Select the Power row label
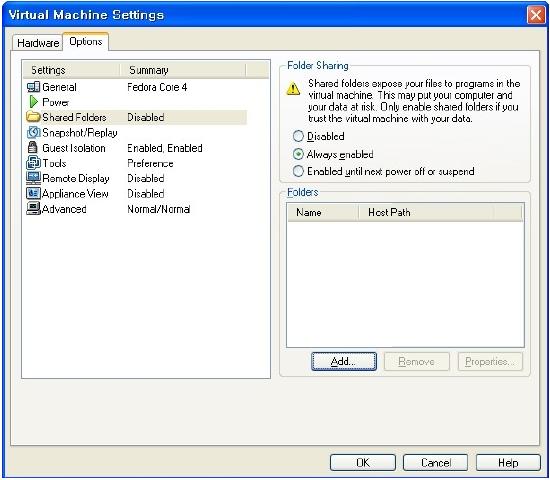The width and height of the screenshot is (550, 480). tap(55, 102)
